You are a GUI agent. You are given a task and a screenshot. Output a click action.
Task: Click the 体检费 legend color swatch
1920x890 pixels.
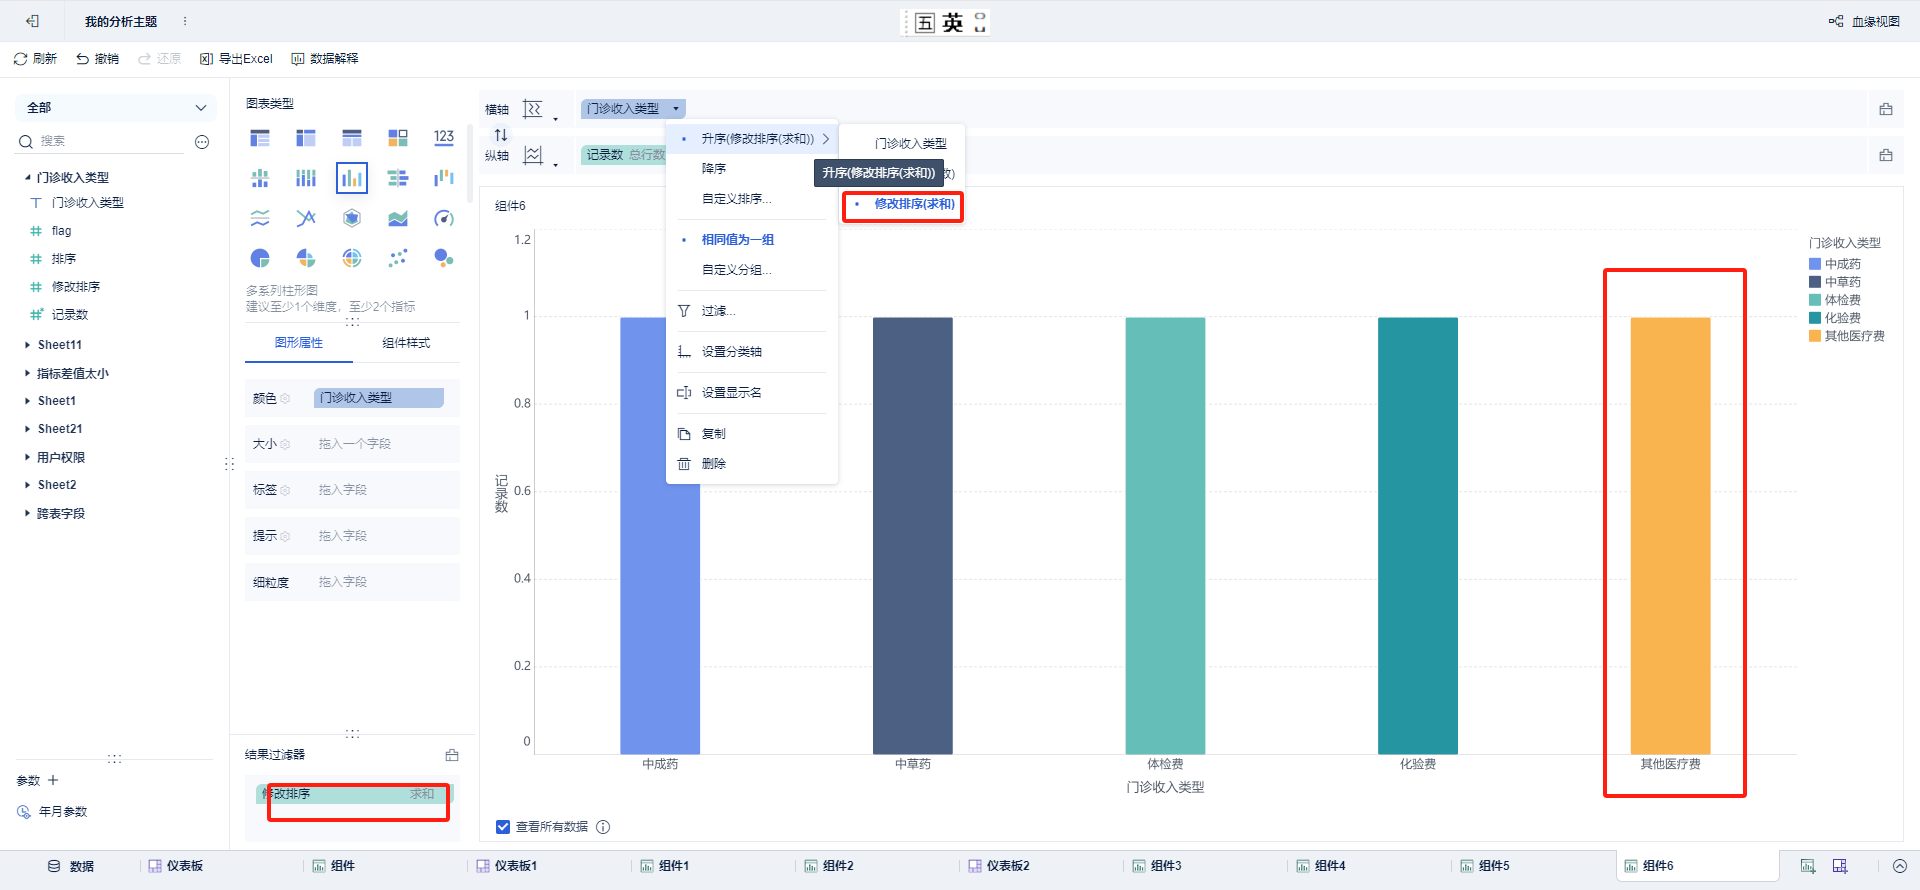click(1815, 300)
